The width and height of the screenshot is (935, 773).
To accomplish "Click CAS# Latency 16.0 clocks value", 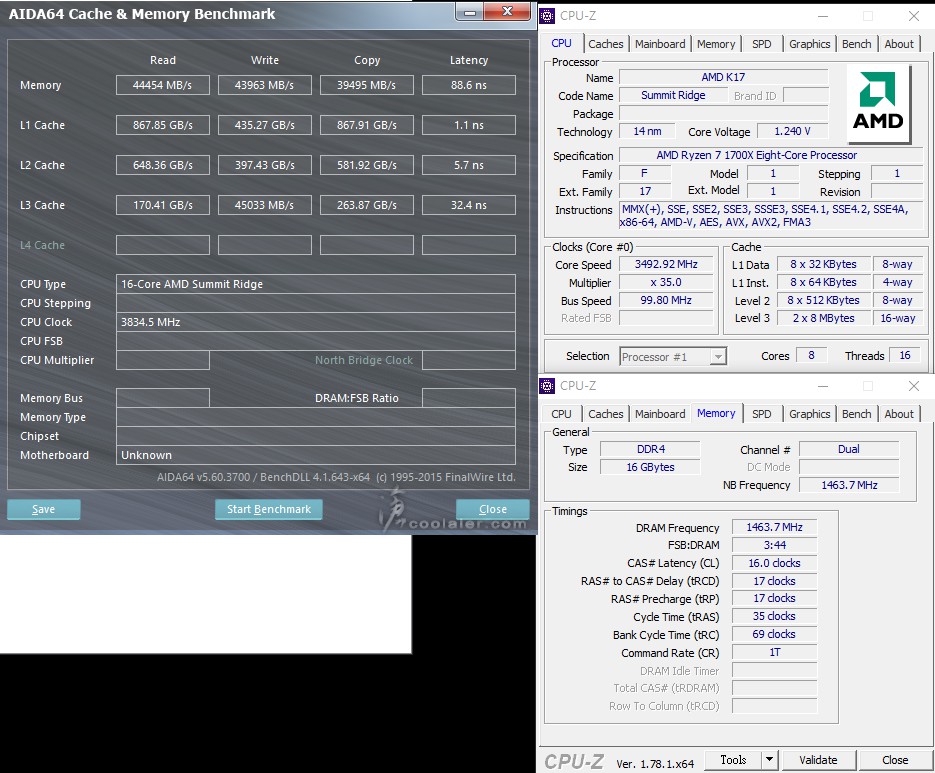I will [774, 563].
